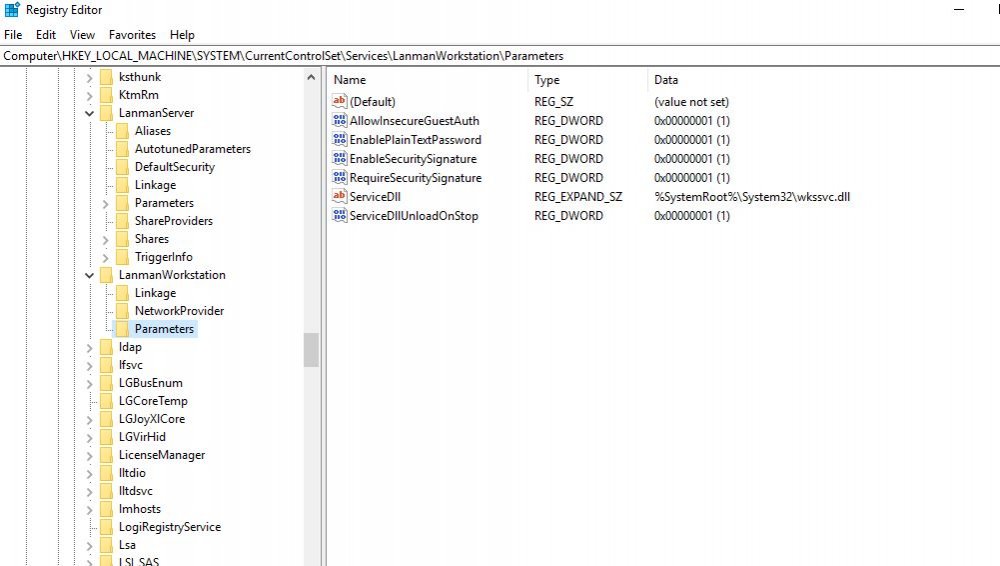The image size is (1000, 566).
Task: Select the lltdsvc key
Action: tap(135, 491)
